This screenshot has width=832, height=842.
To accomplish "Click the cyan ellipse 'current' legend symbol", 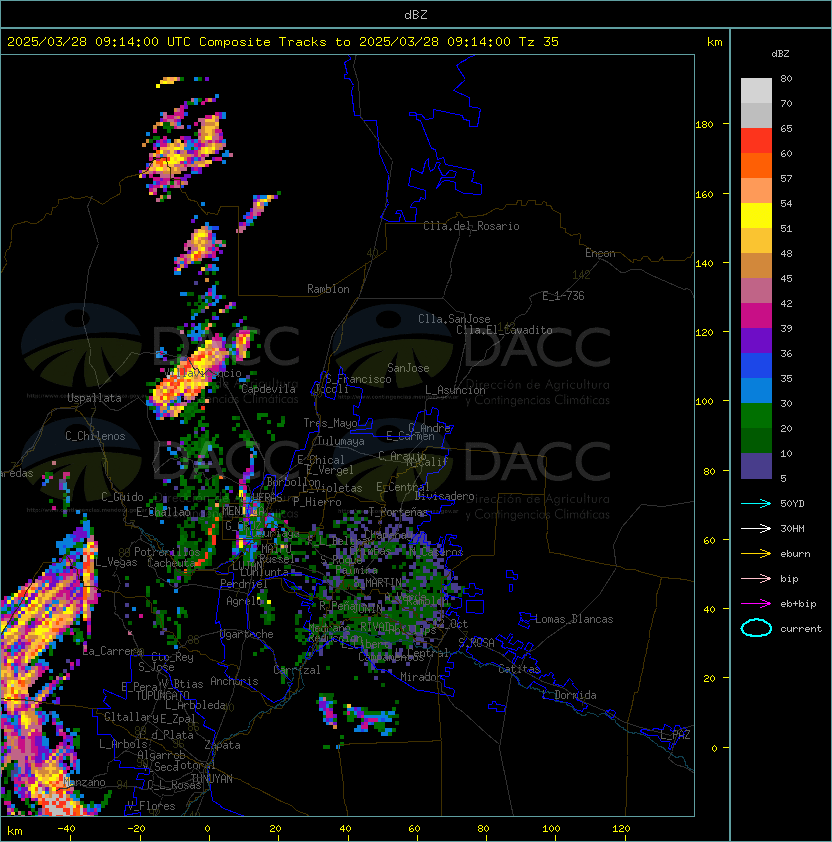I will (x=756, y=628).
